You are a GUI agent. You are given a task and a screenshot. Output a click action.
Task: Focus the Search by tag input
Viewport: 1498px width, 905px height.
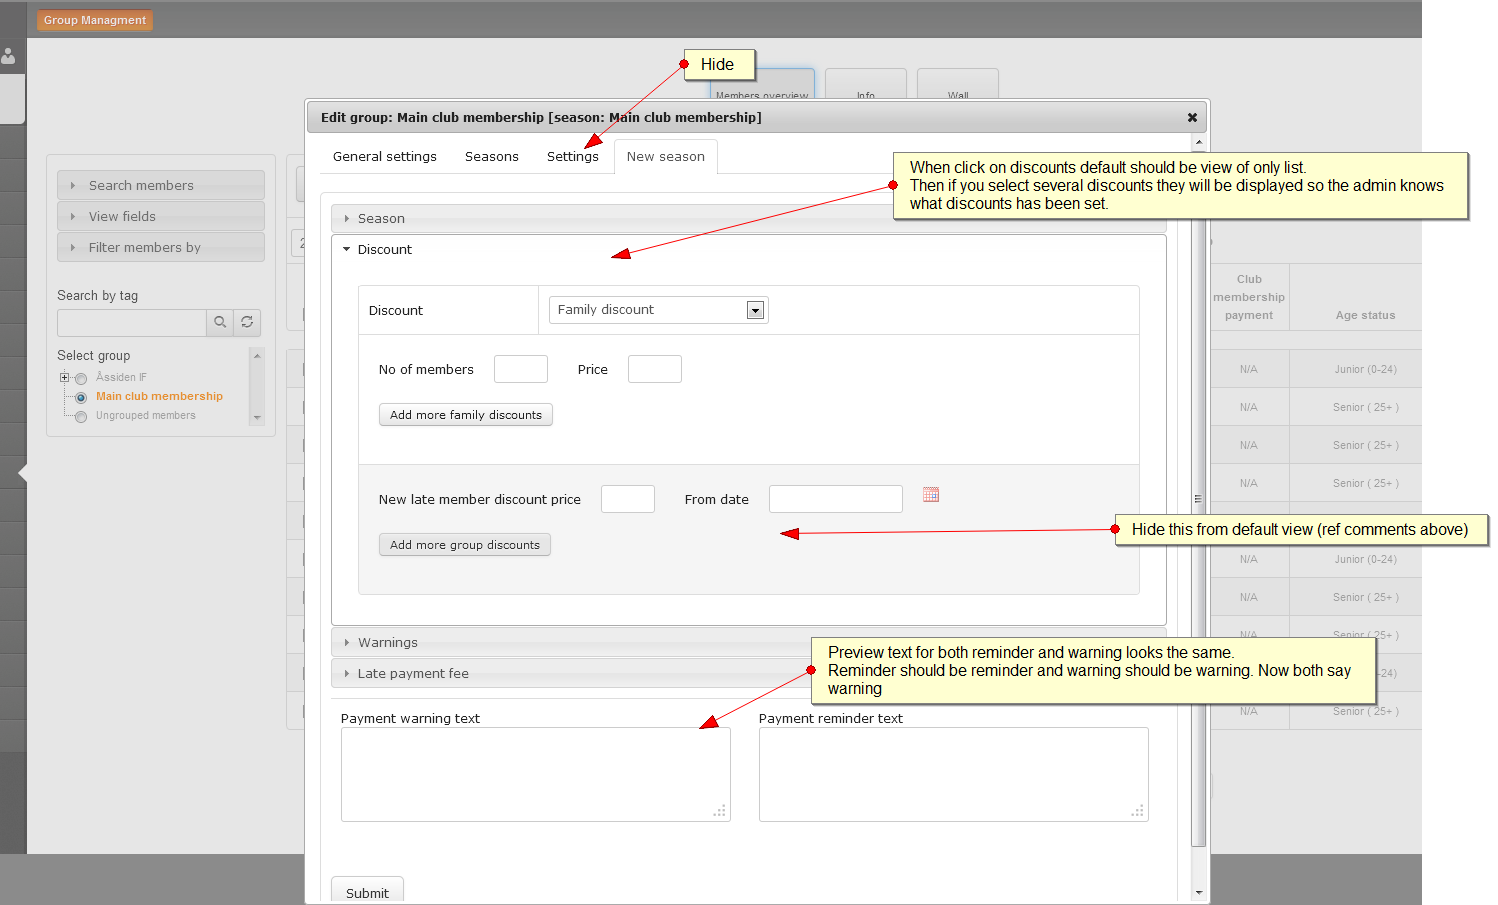pyautogui.click(x=132, y=322)
